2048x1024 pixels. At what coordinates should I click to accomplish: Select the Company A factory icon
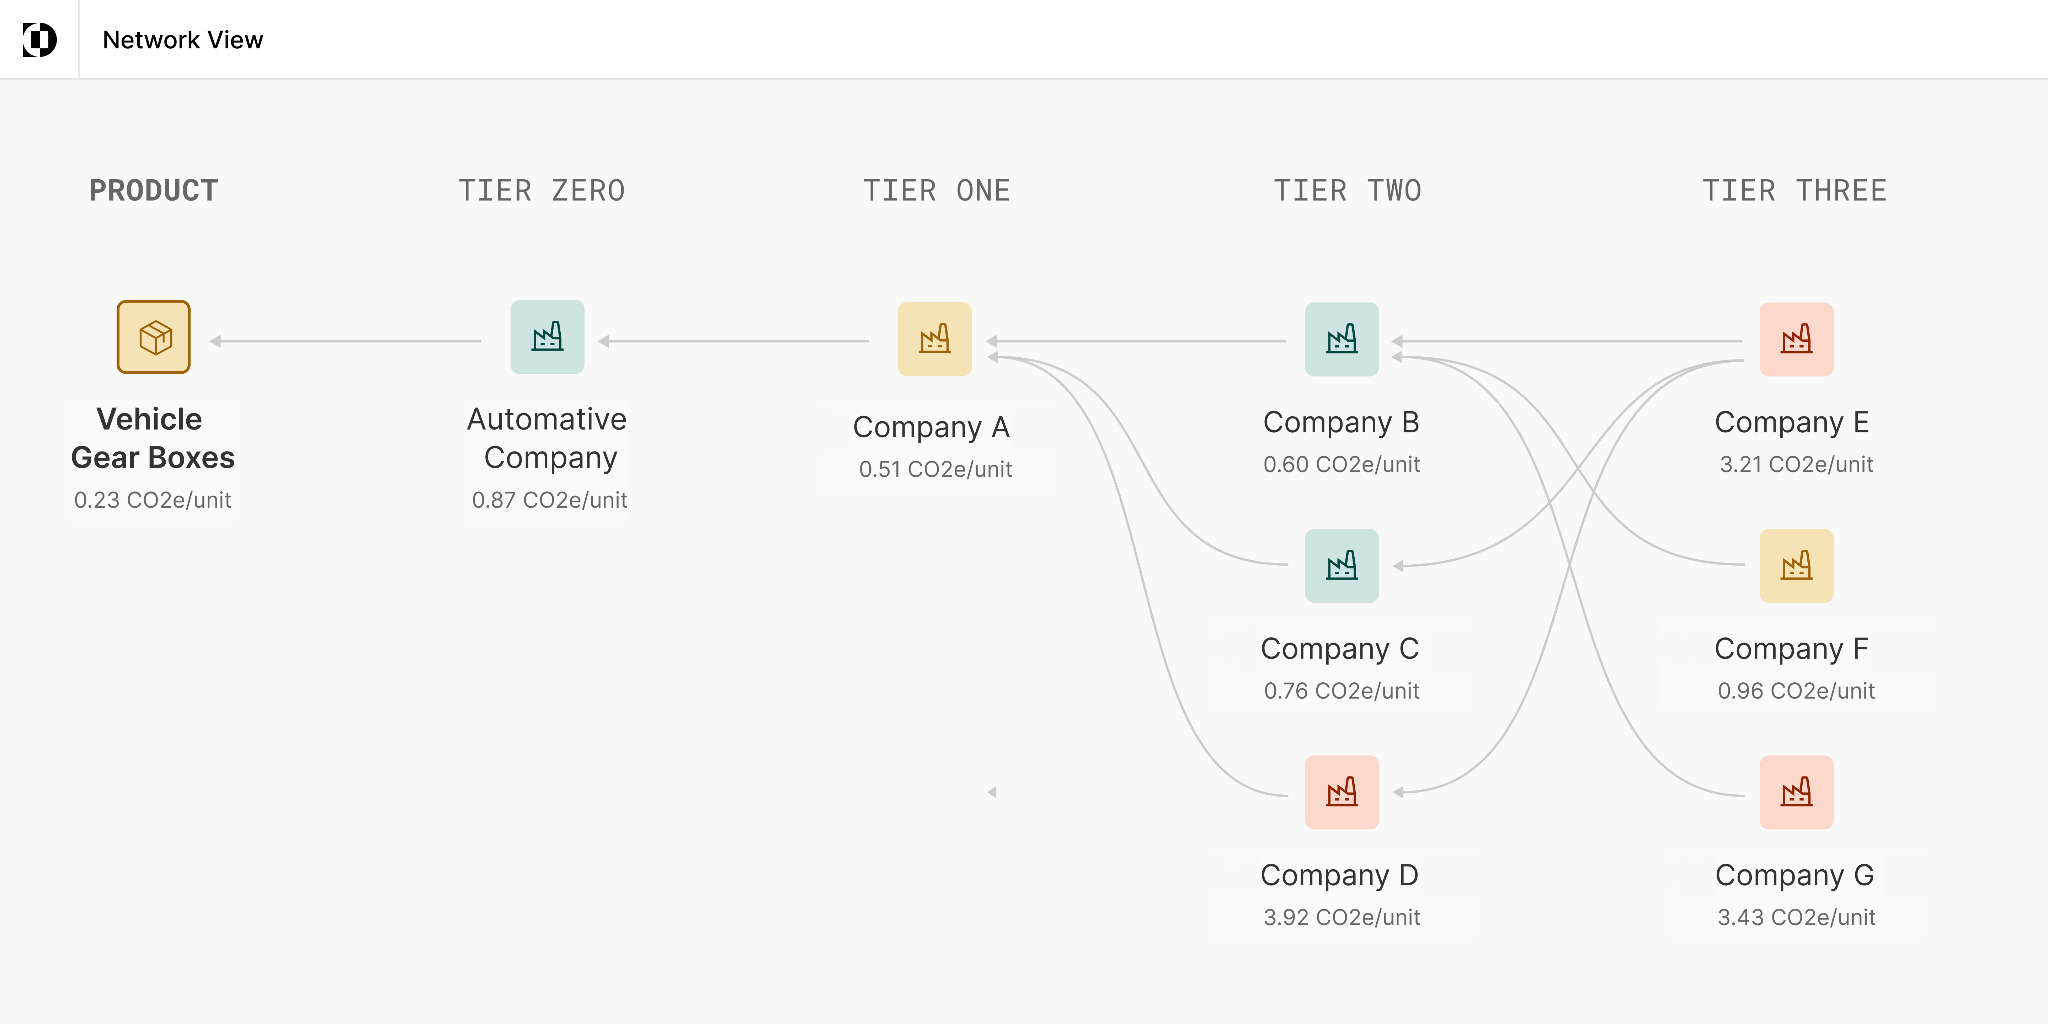[x=934, y=339]
